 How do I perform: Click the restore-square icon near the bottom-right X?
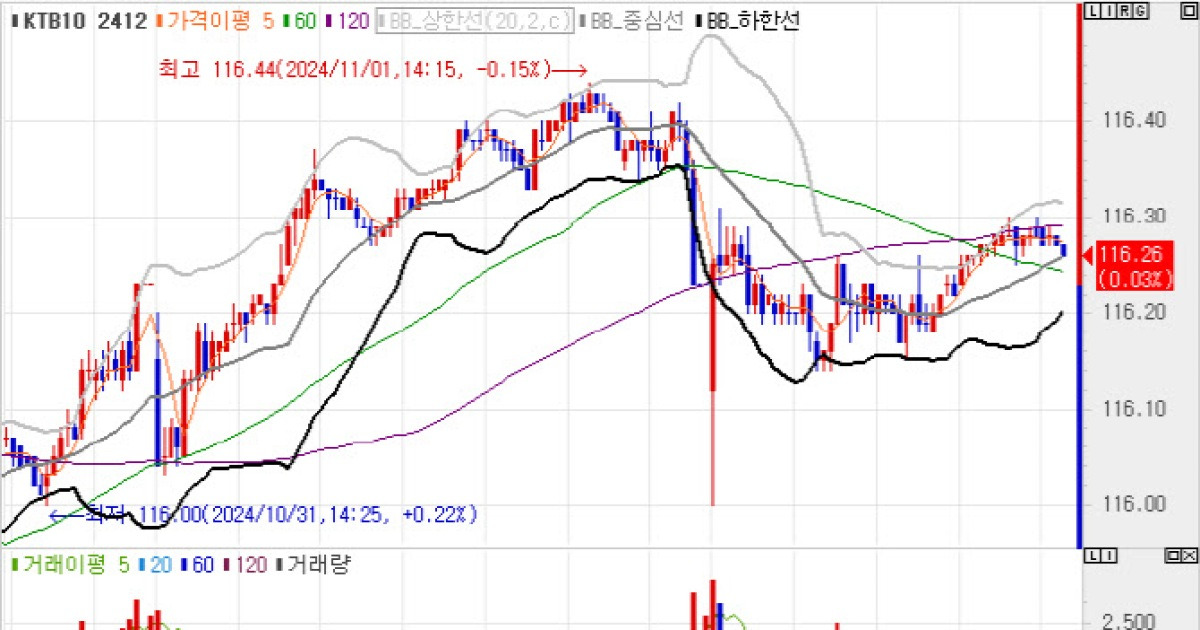[x=1173, y=555]
